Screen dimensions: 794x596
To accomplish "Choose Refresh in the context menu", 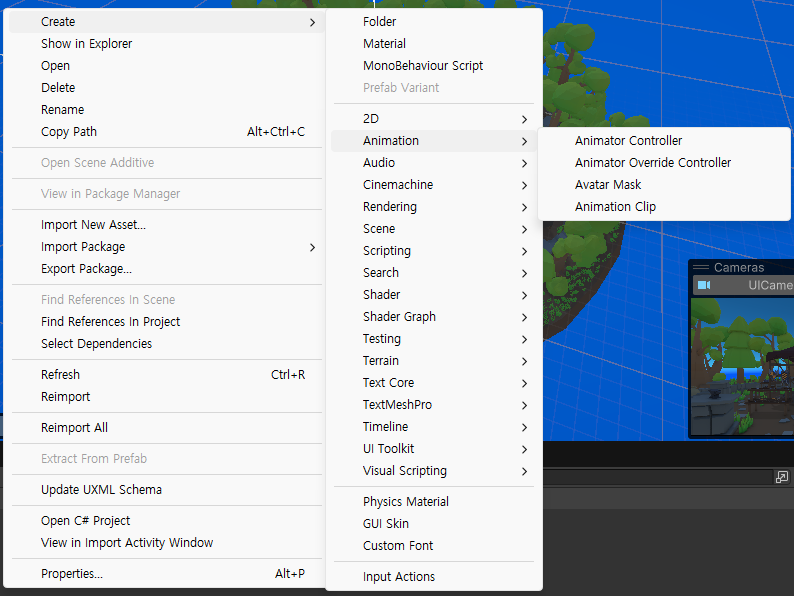I will click(x=166, y=375).
